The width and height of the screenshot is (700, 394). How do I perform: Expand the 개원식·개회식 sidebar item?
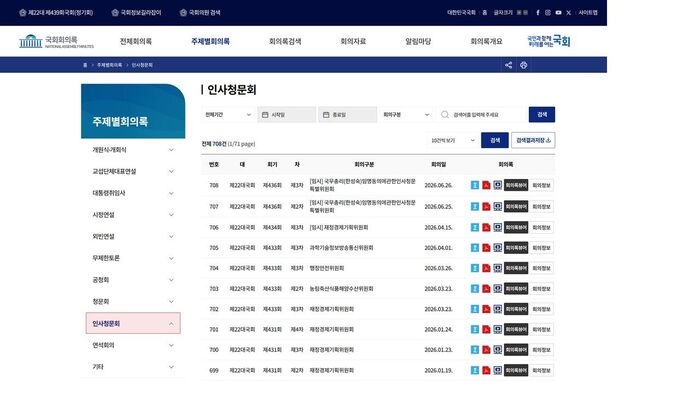pyautogui.click(x=133, y=150)
